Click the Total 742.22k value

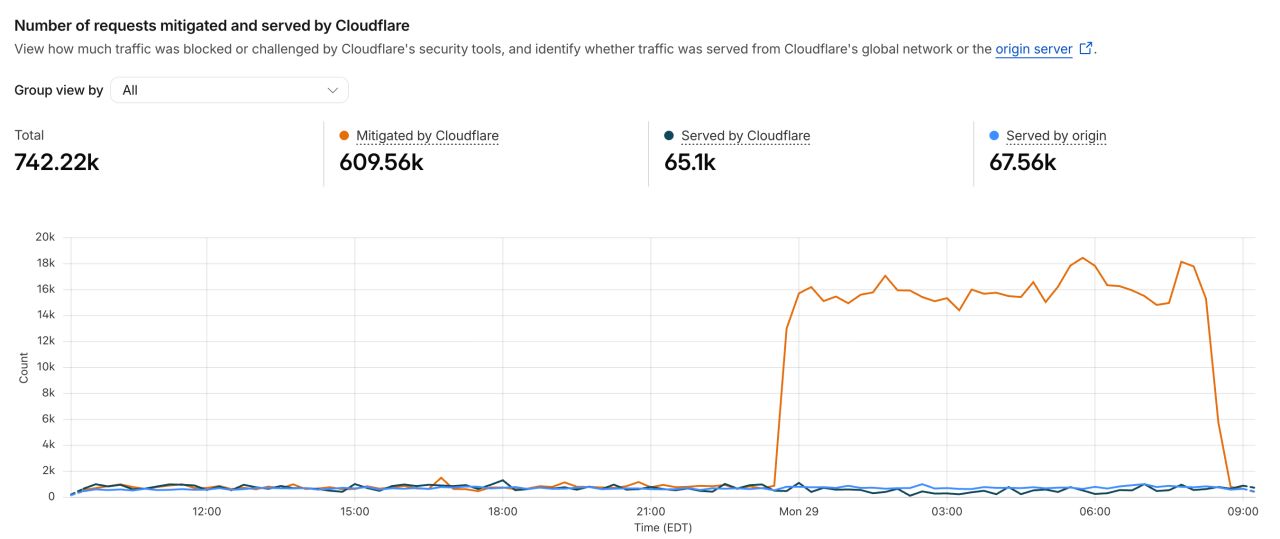point(57,162)
